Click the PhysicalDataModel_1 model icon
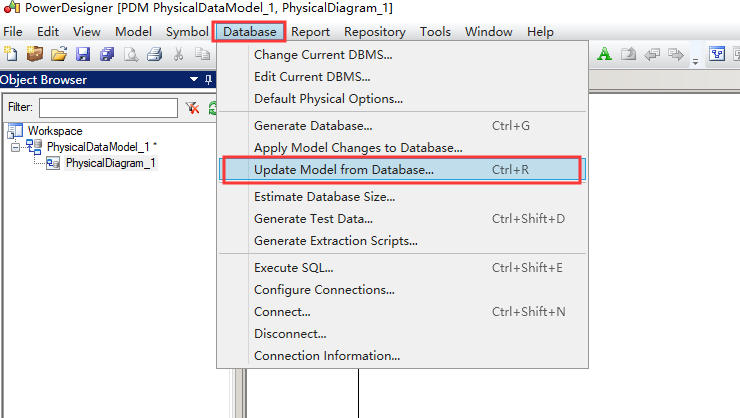Image resolution: width=740 pixels, height=418 pixels. pos(34,147)
